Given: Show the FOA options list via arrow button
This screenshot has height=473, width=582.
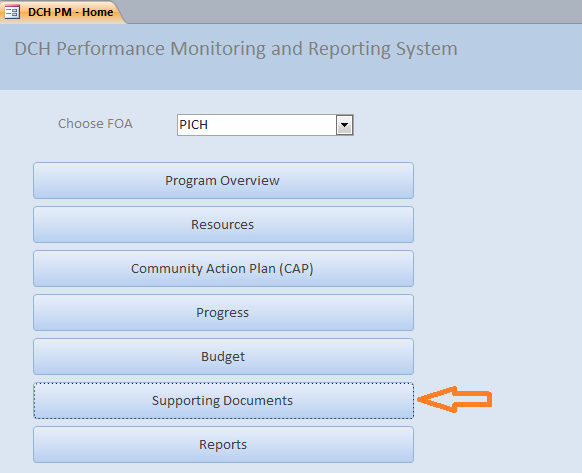Looking at the screenshot, I should (x=344, y=125).
